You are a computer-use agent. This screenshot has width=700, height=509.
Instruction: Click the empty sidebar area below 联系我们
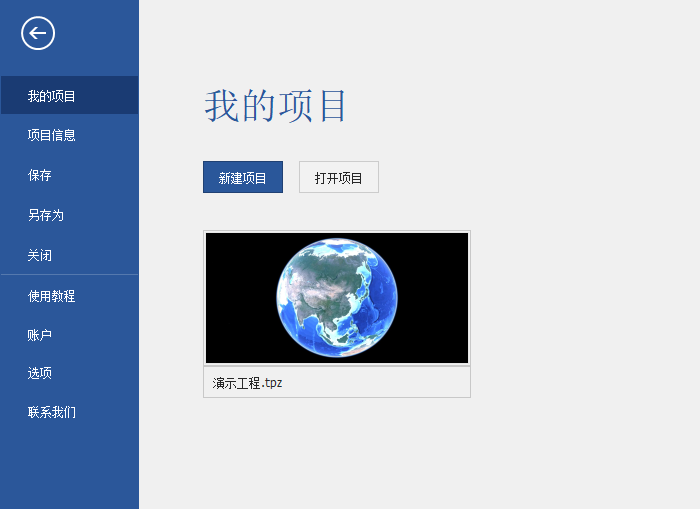pos(69,465)
